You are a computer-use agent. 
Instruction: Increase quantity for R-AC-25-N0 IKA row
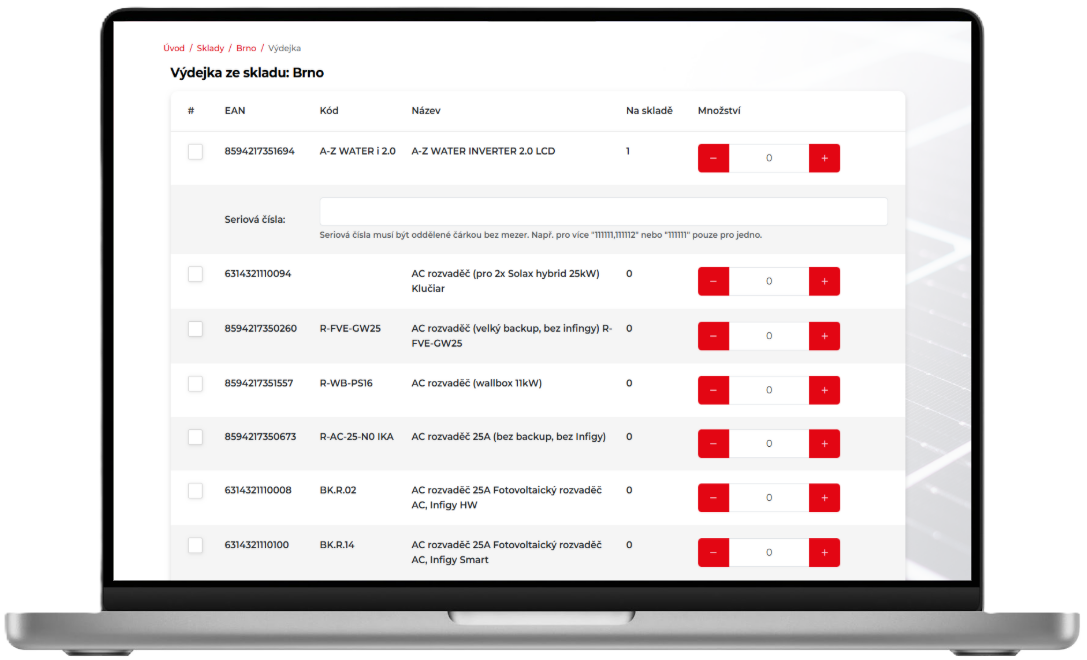point(824,444)
